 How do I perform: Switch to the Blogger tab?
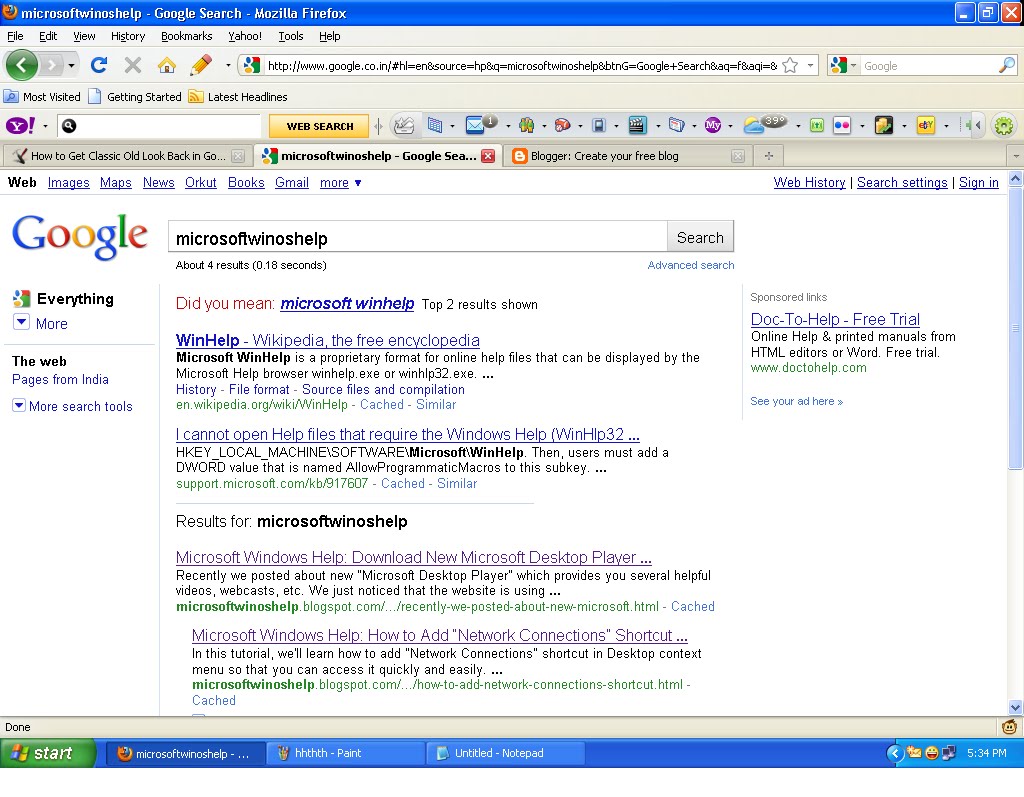click(610, 156)
